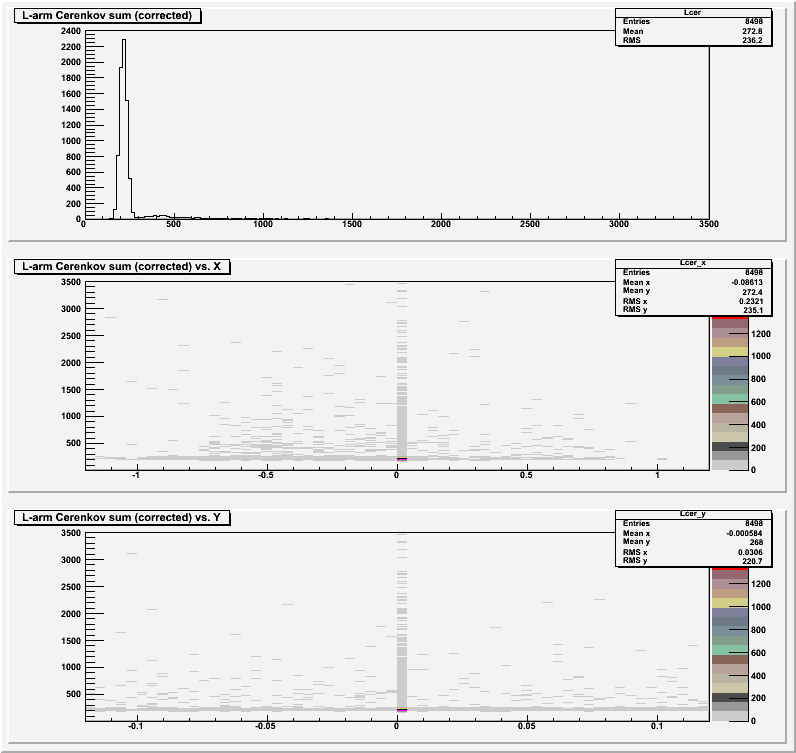Click the RMS value 236.2 in Lcer stats

752,40
